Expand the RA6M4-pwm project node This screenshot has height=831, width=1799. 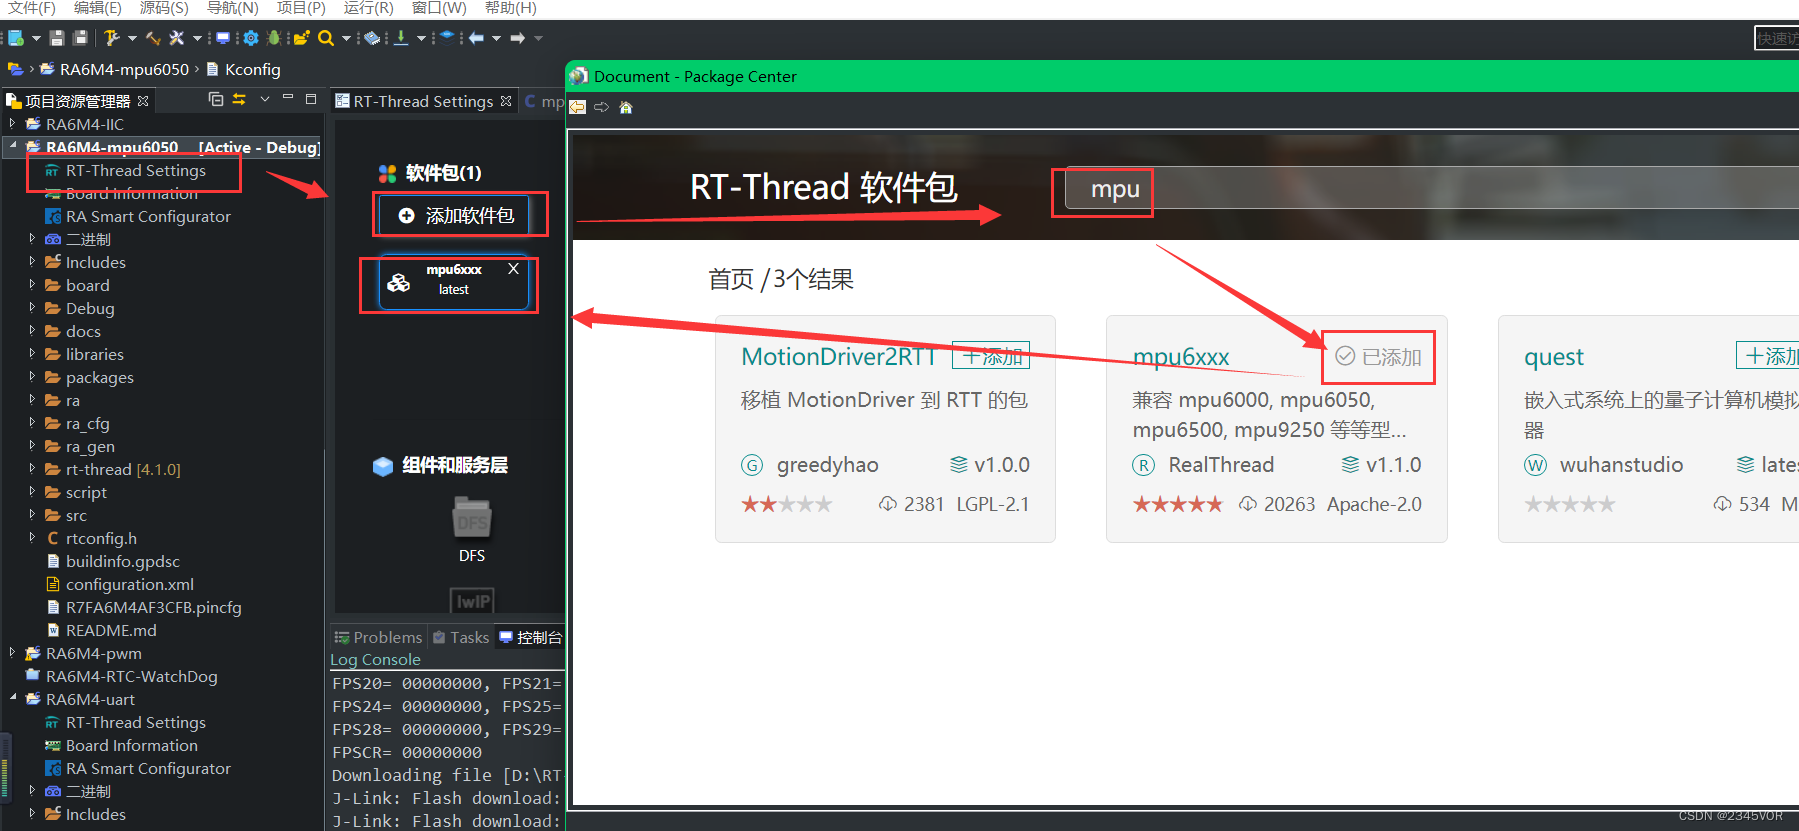(13, 653)
